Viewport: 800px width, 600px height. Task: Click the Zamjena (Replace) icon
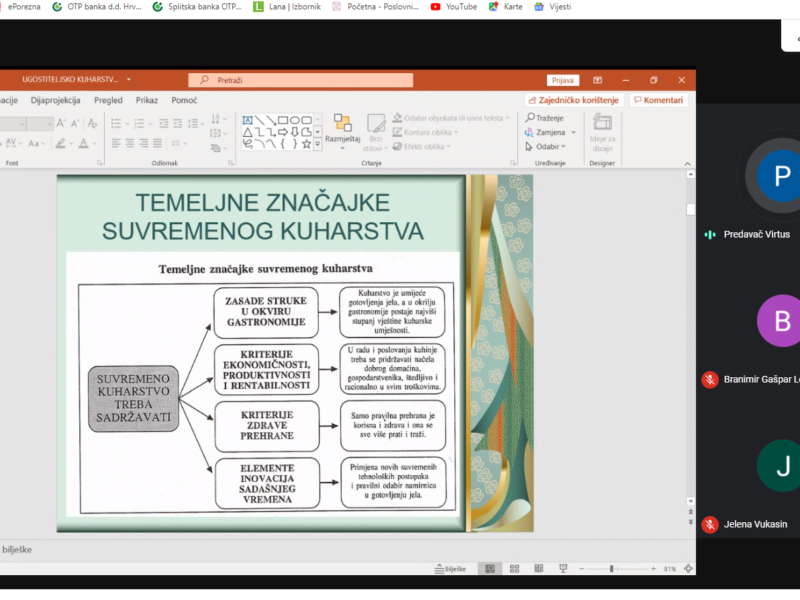click(529, 132)
